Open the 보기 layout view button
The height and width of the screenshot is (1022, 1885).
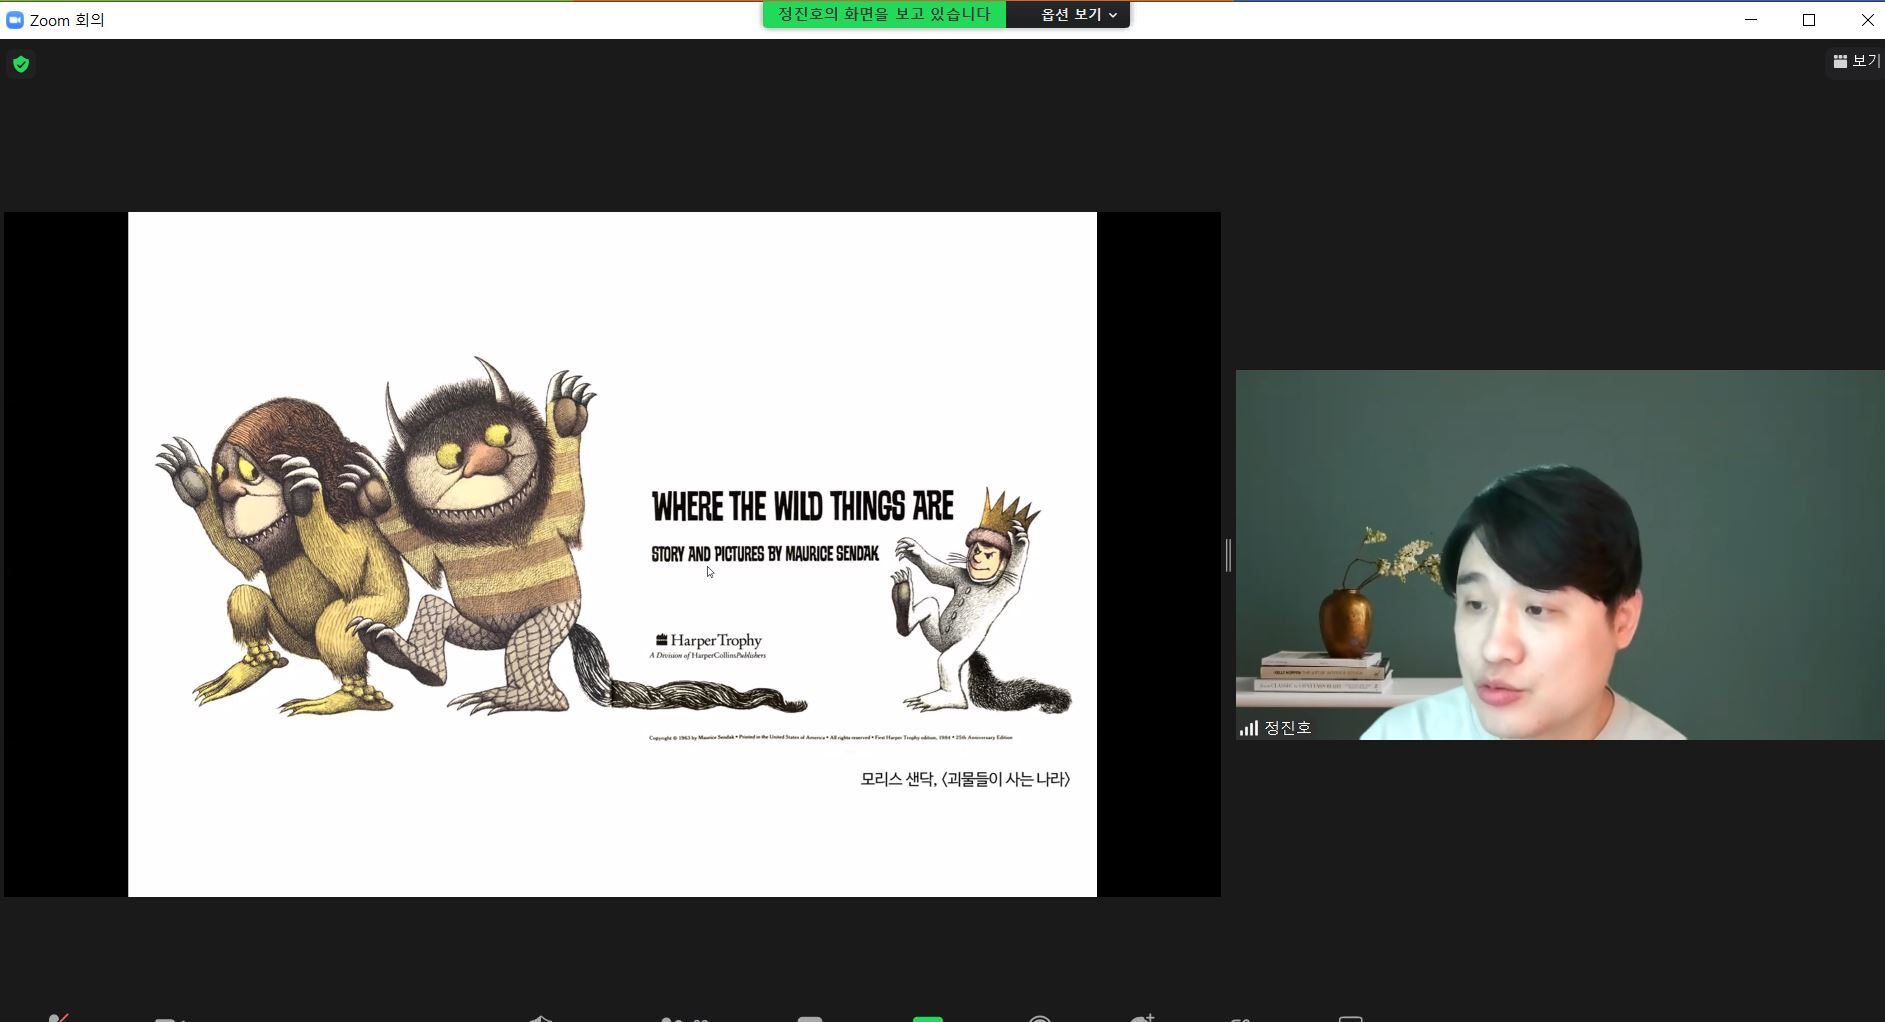pos(1856,61)
